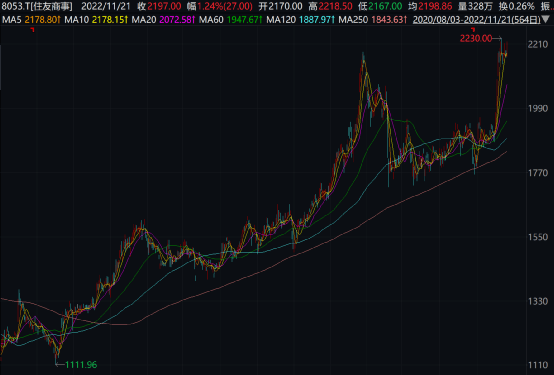Image resolution: width=554 pixels, height=375 pixels.
Task: Select the MA5 indicator value 2178.80
Action: point(42,20)
